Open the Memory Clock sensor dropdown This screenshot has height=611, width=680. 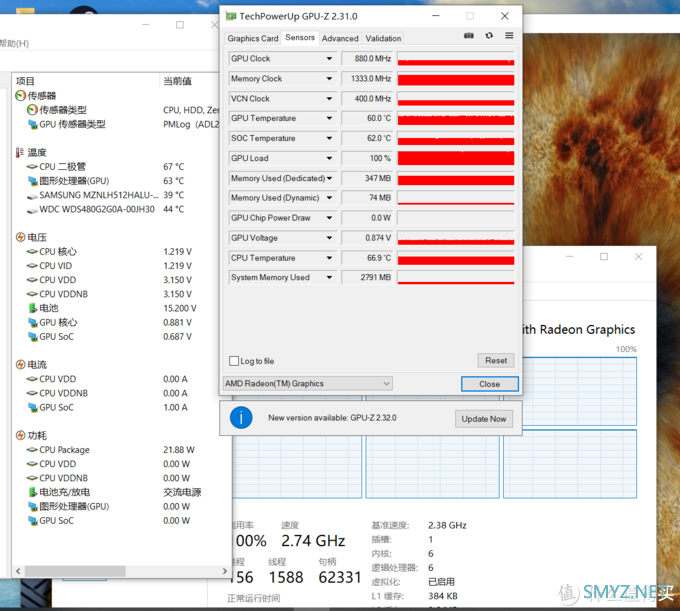329,78
